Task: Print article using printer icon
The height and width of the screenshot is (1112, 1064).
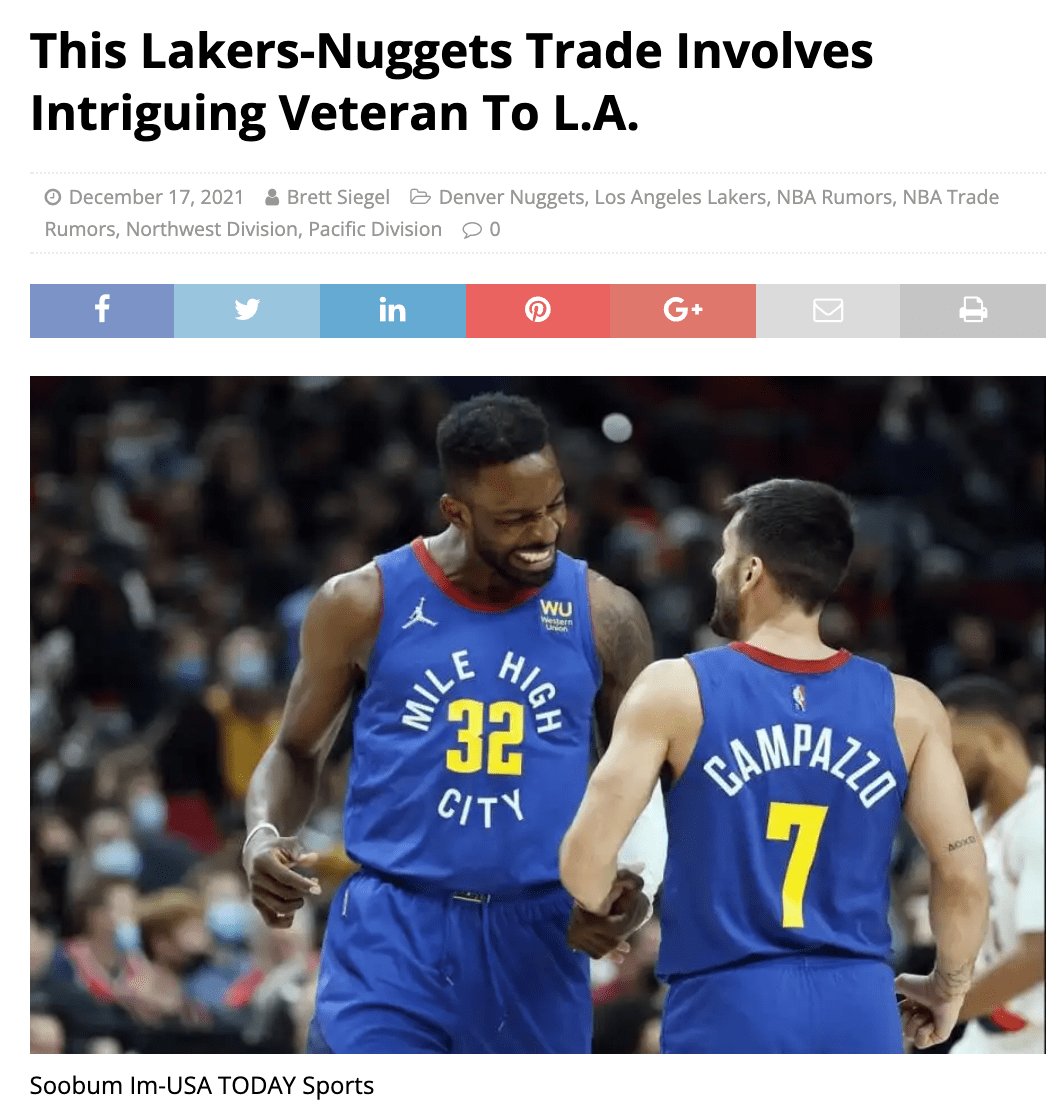Action: [x=973, y=311]
